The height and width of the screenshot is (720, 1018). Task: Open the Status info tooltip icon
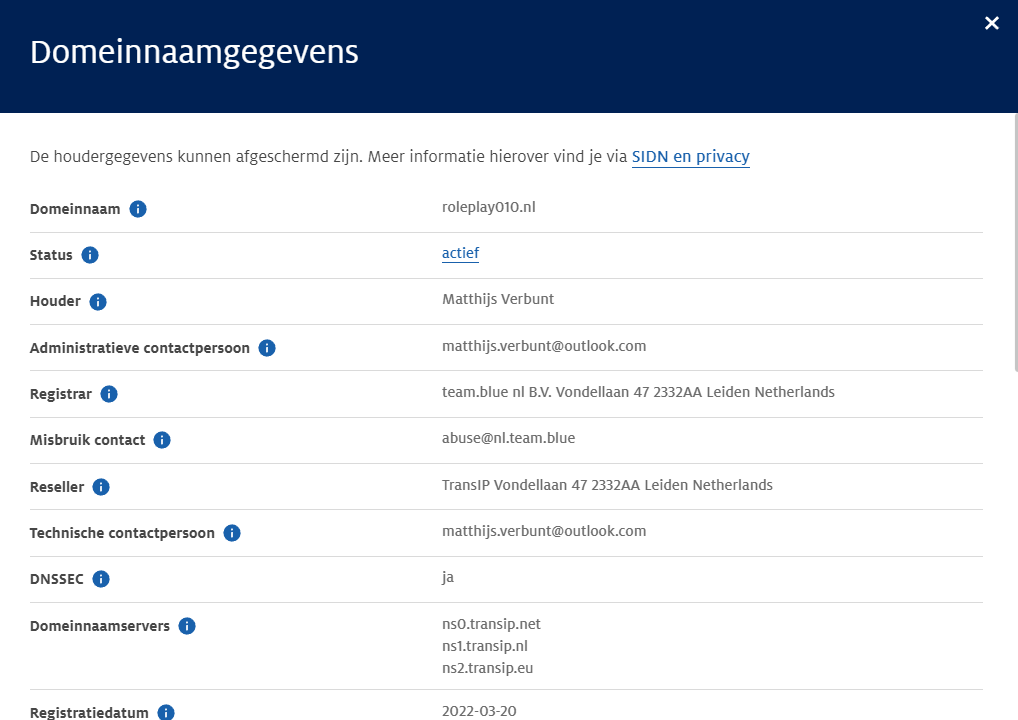(x=90, y=255)
